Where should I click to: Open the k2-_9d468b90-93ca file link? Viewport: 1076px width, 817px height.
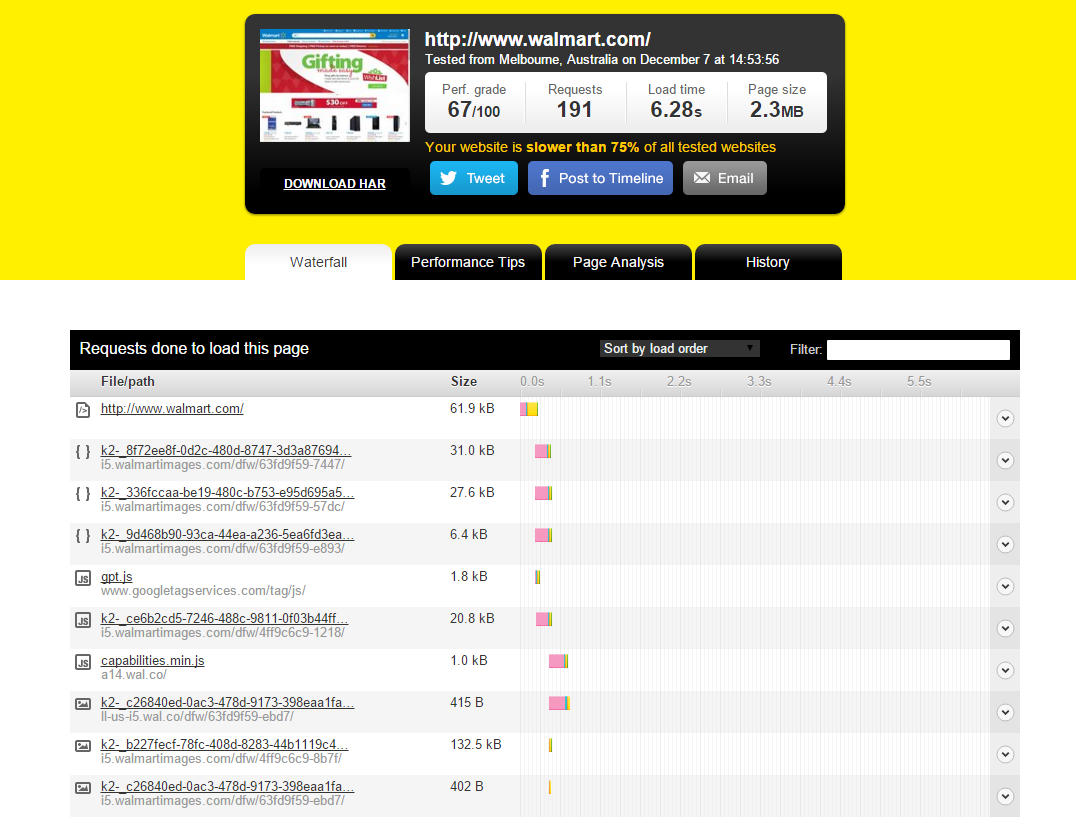pyautogui.click(x=227, y=534)
